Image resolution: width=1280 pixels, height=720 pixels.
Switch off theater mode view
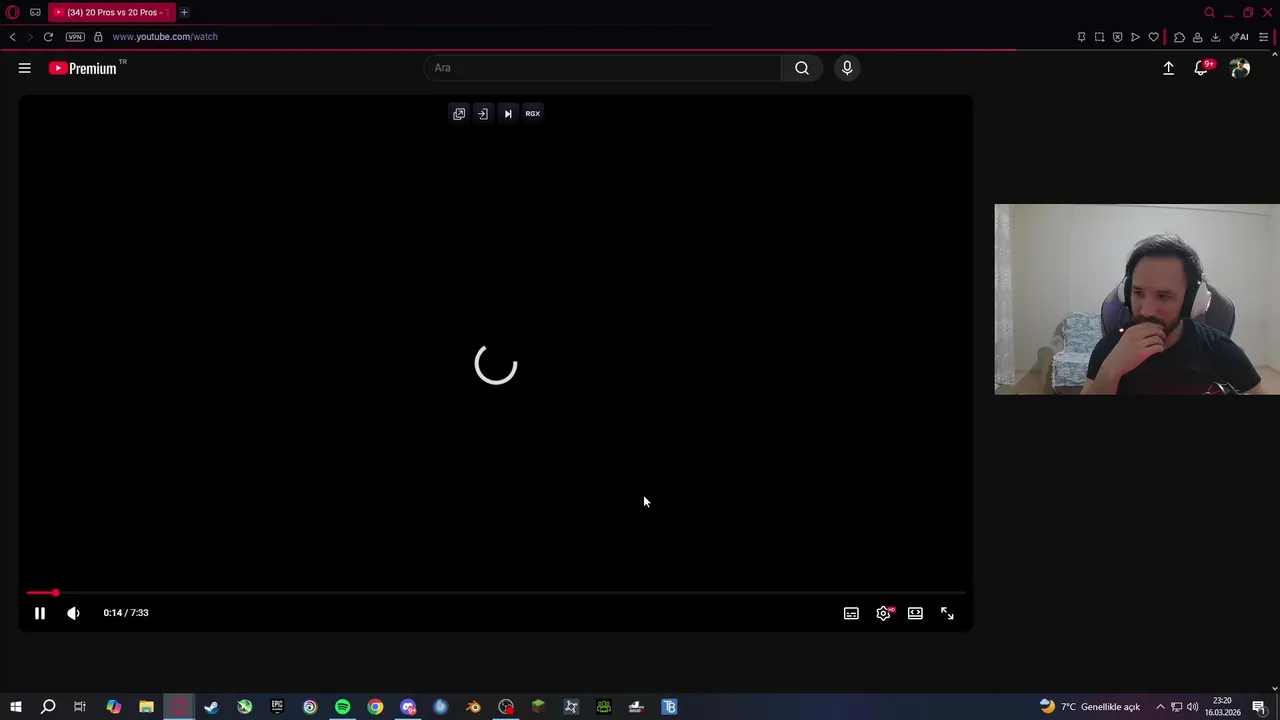tap(915, 613)
